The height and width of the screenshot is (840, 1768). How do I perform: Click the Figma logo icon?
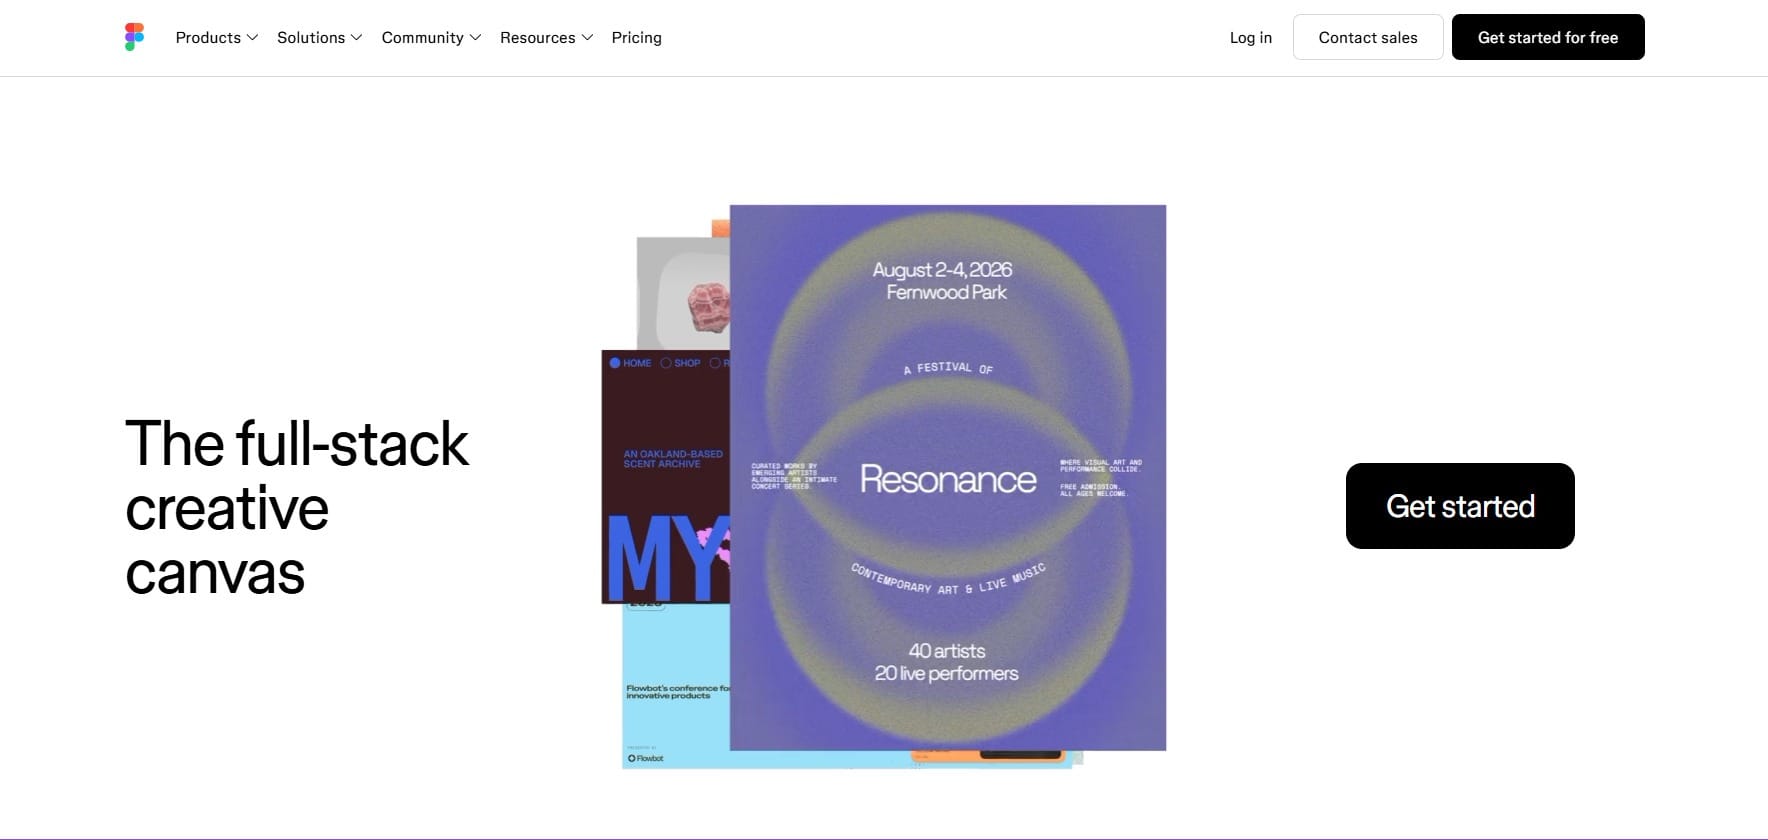point(134,37)
